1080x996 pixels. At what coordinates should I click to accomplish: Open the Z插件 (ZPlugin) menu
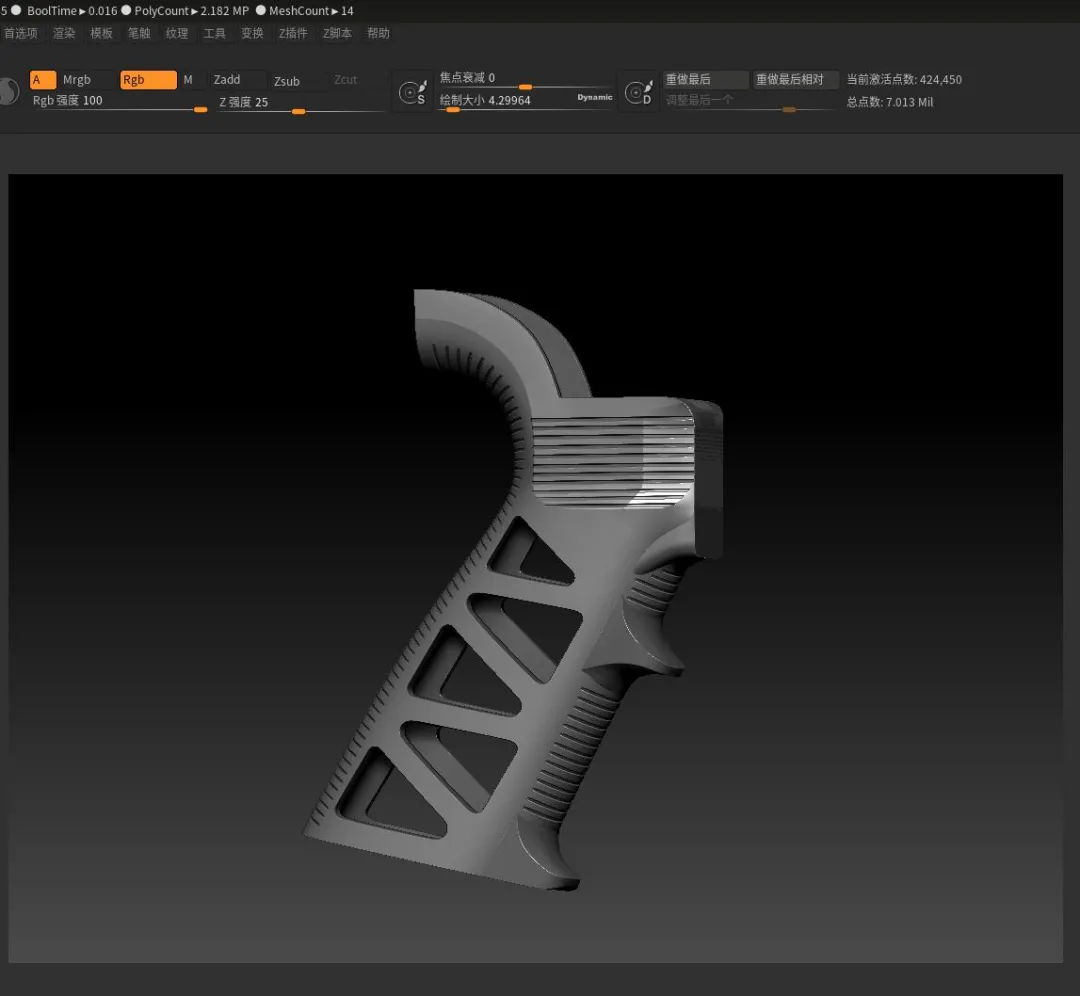pyautogui.click(x=293, y=33)
